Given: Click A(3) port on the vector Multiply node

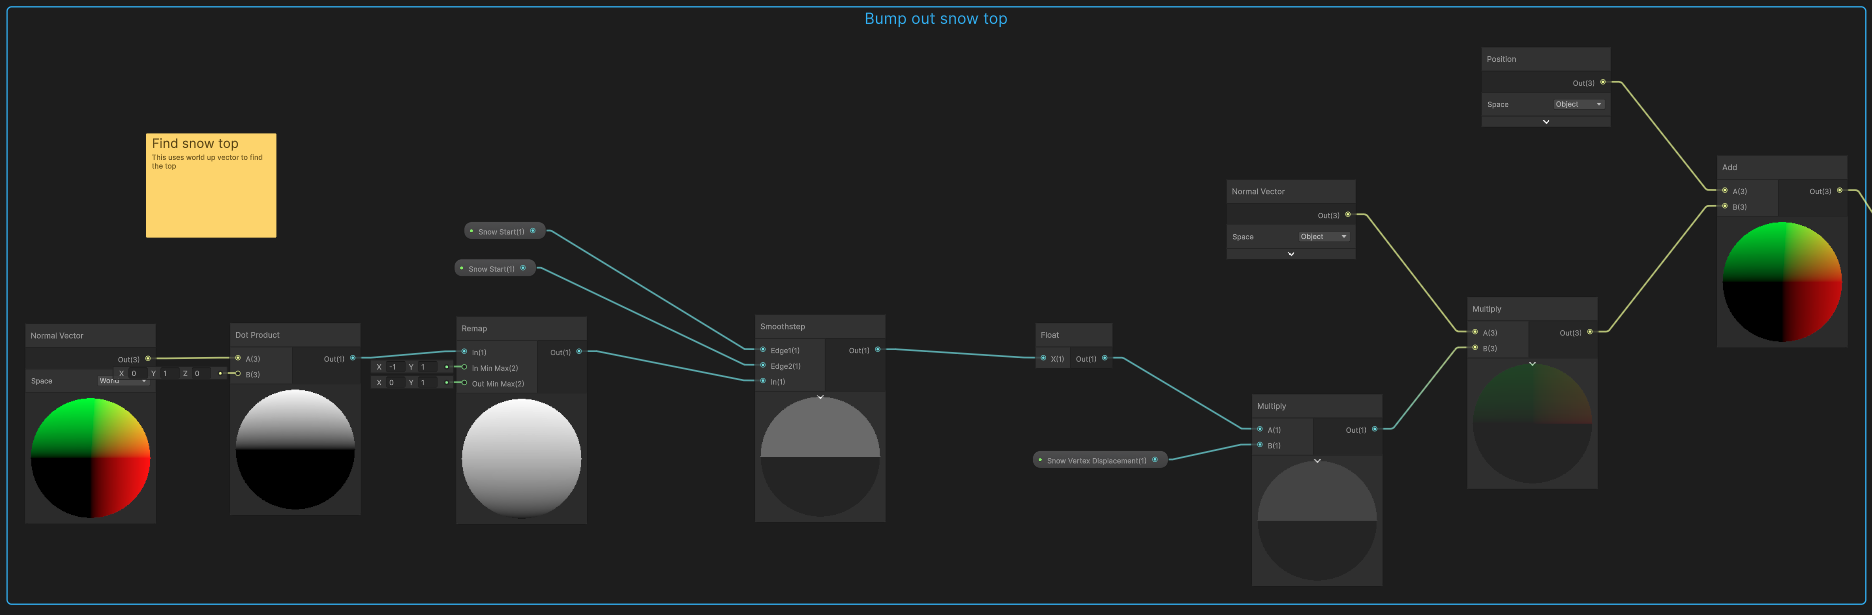Looking at the screenshot, I should point(1475,332).
